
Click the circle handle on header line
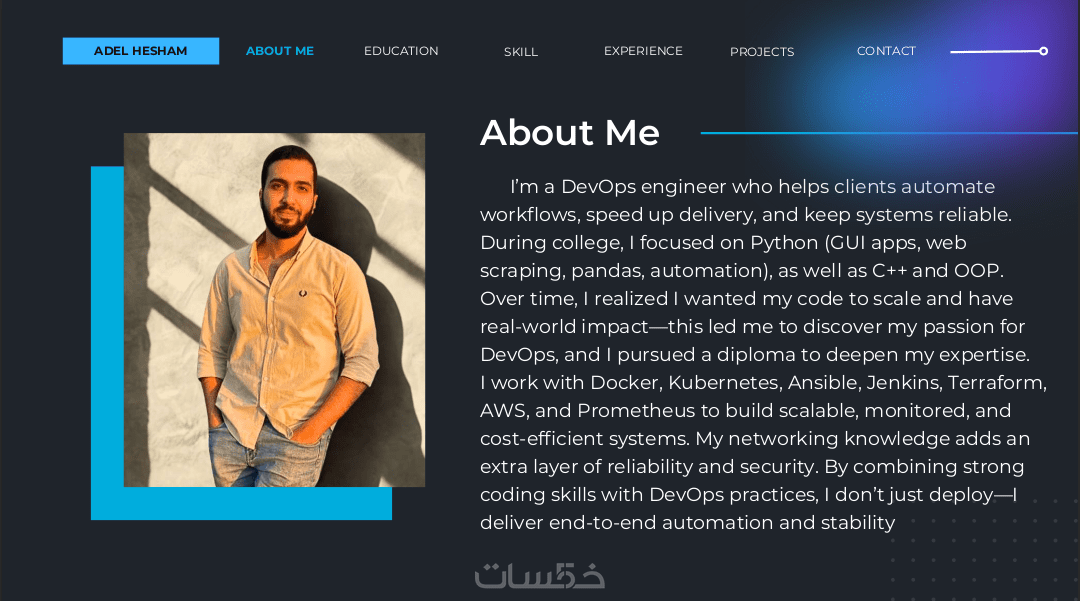click(x=1043, y=51)
